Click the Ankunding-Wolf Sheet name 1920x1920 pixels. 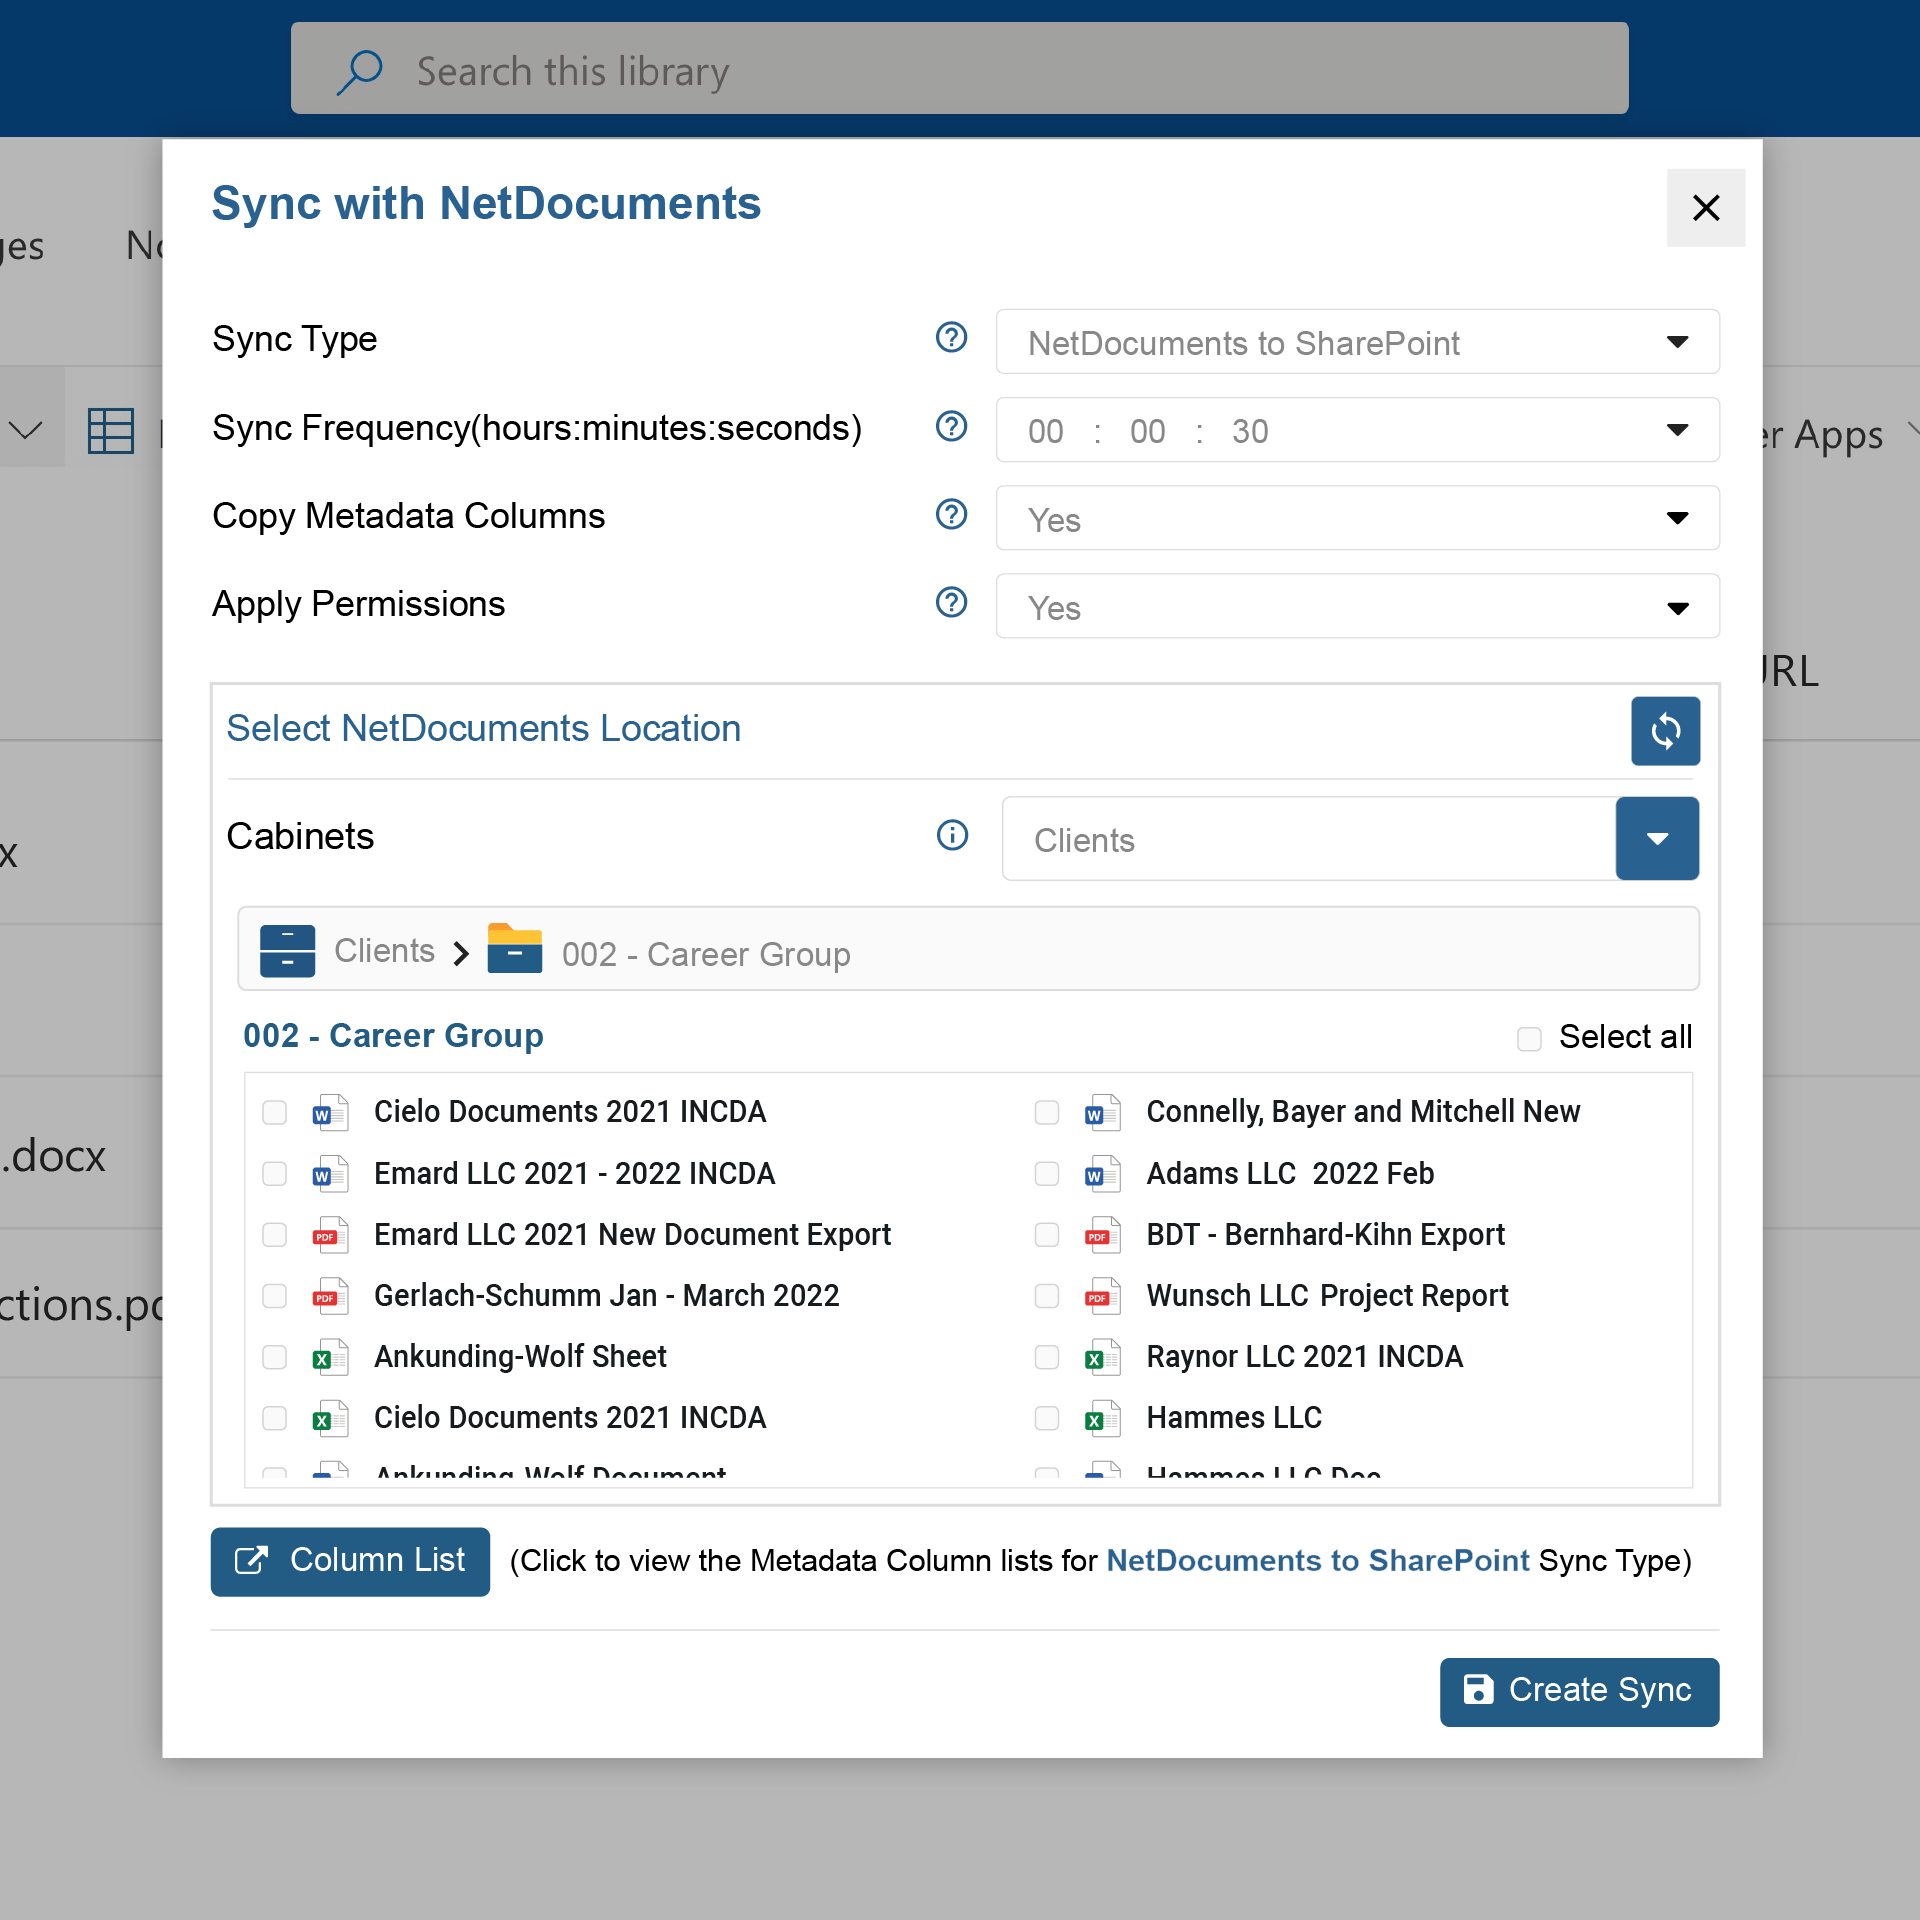tap(520, 1357)
